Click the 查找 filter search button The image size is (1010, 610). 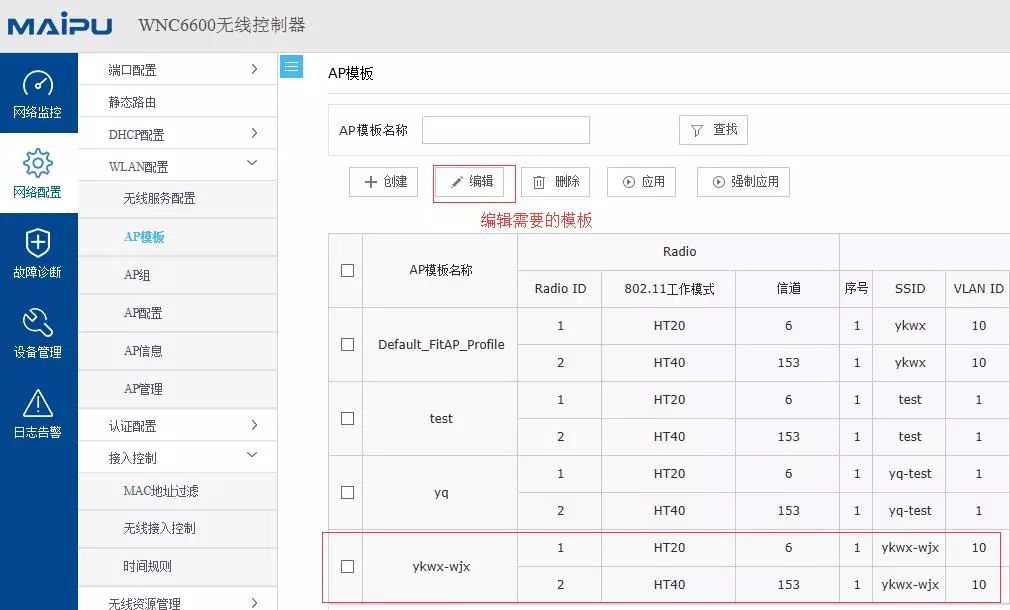click(713, 130)
